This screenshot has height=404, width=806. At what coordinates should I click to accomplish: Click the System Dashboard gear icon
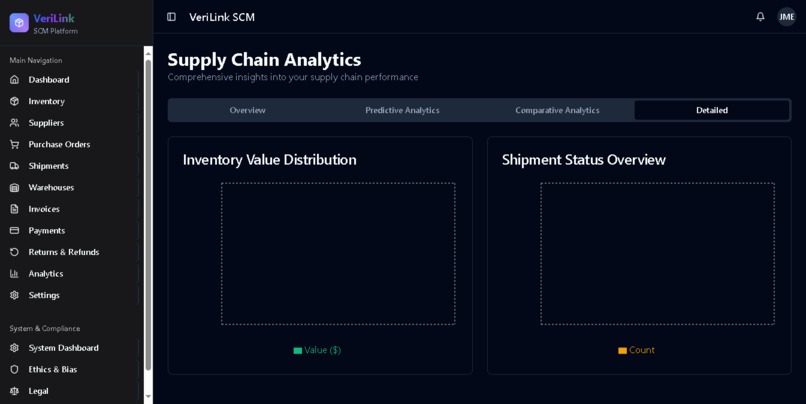(14, 348)
